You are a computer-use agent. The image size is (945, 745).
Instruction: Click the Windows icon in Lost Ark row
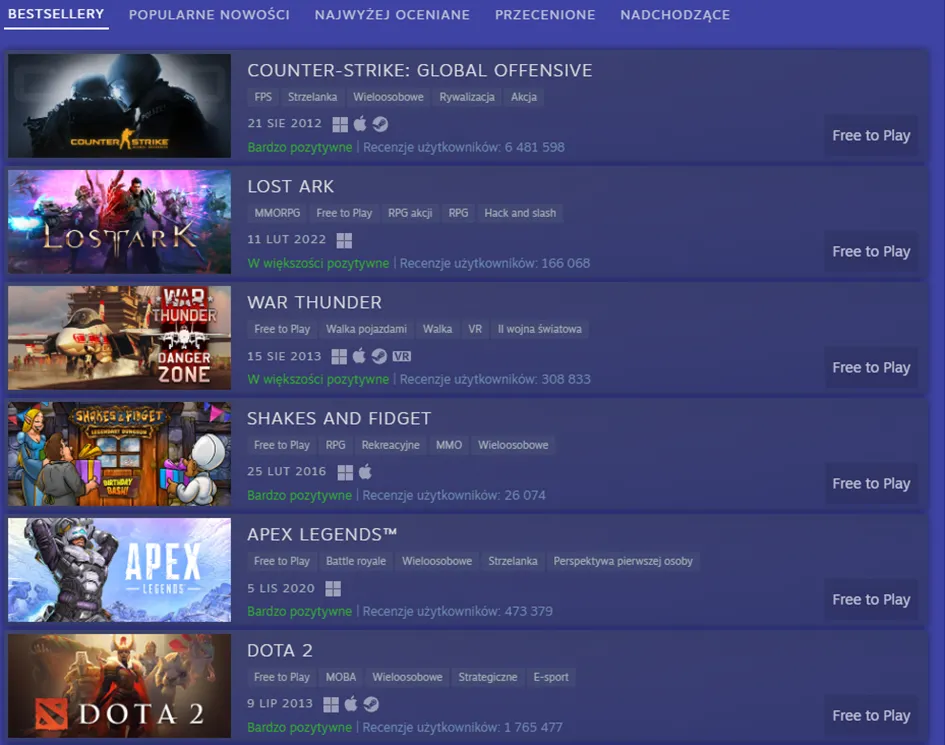pos(344,240)
